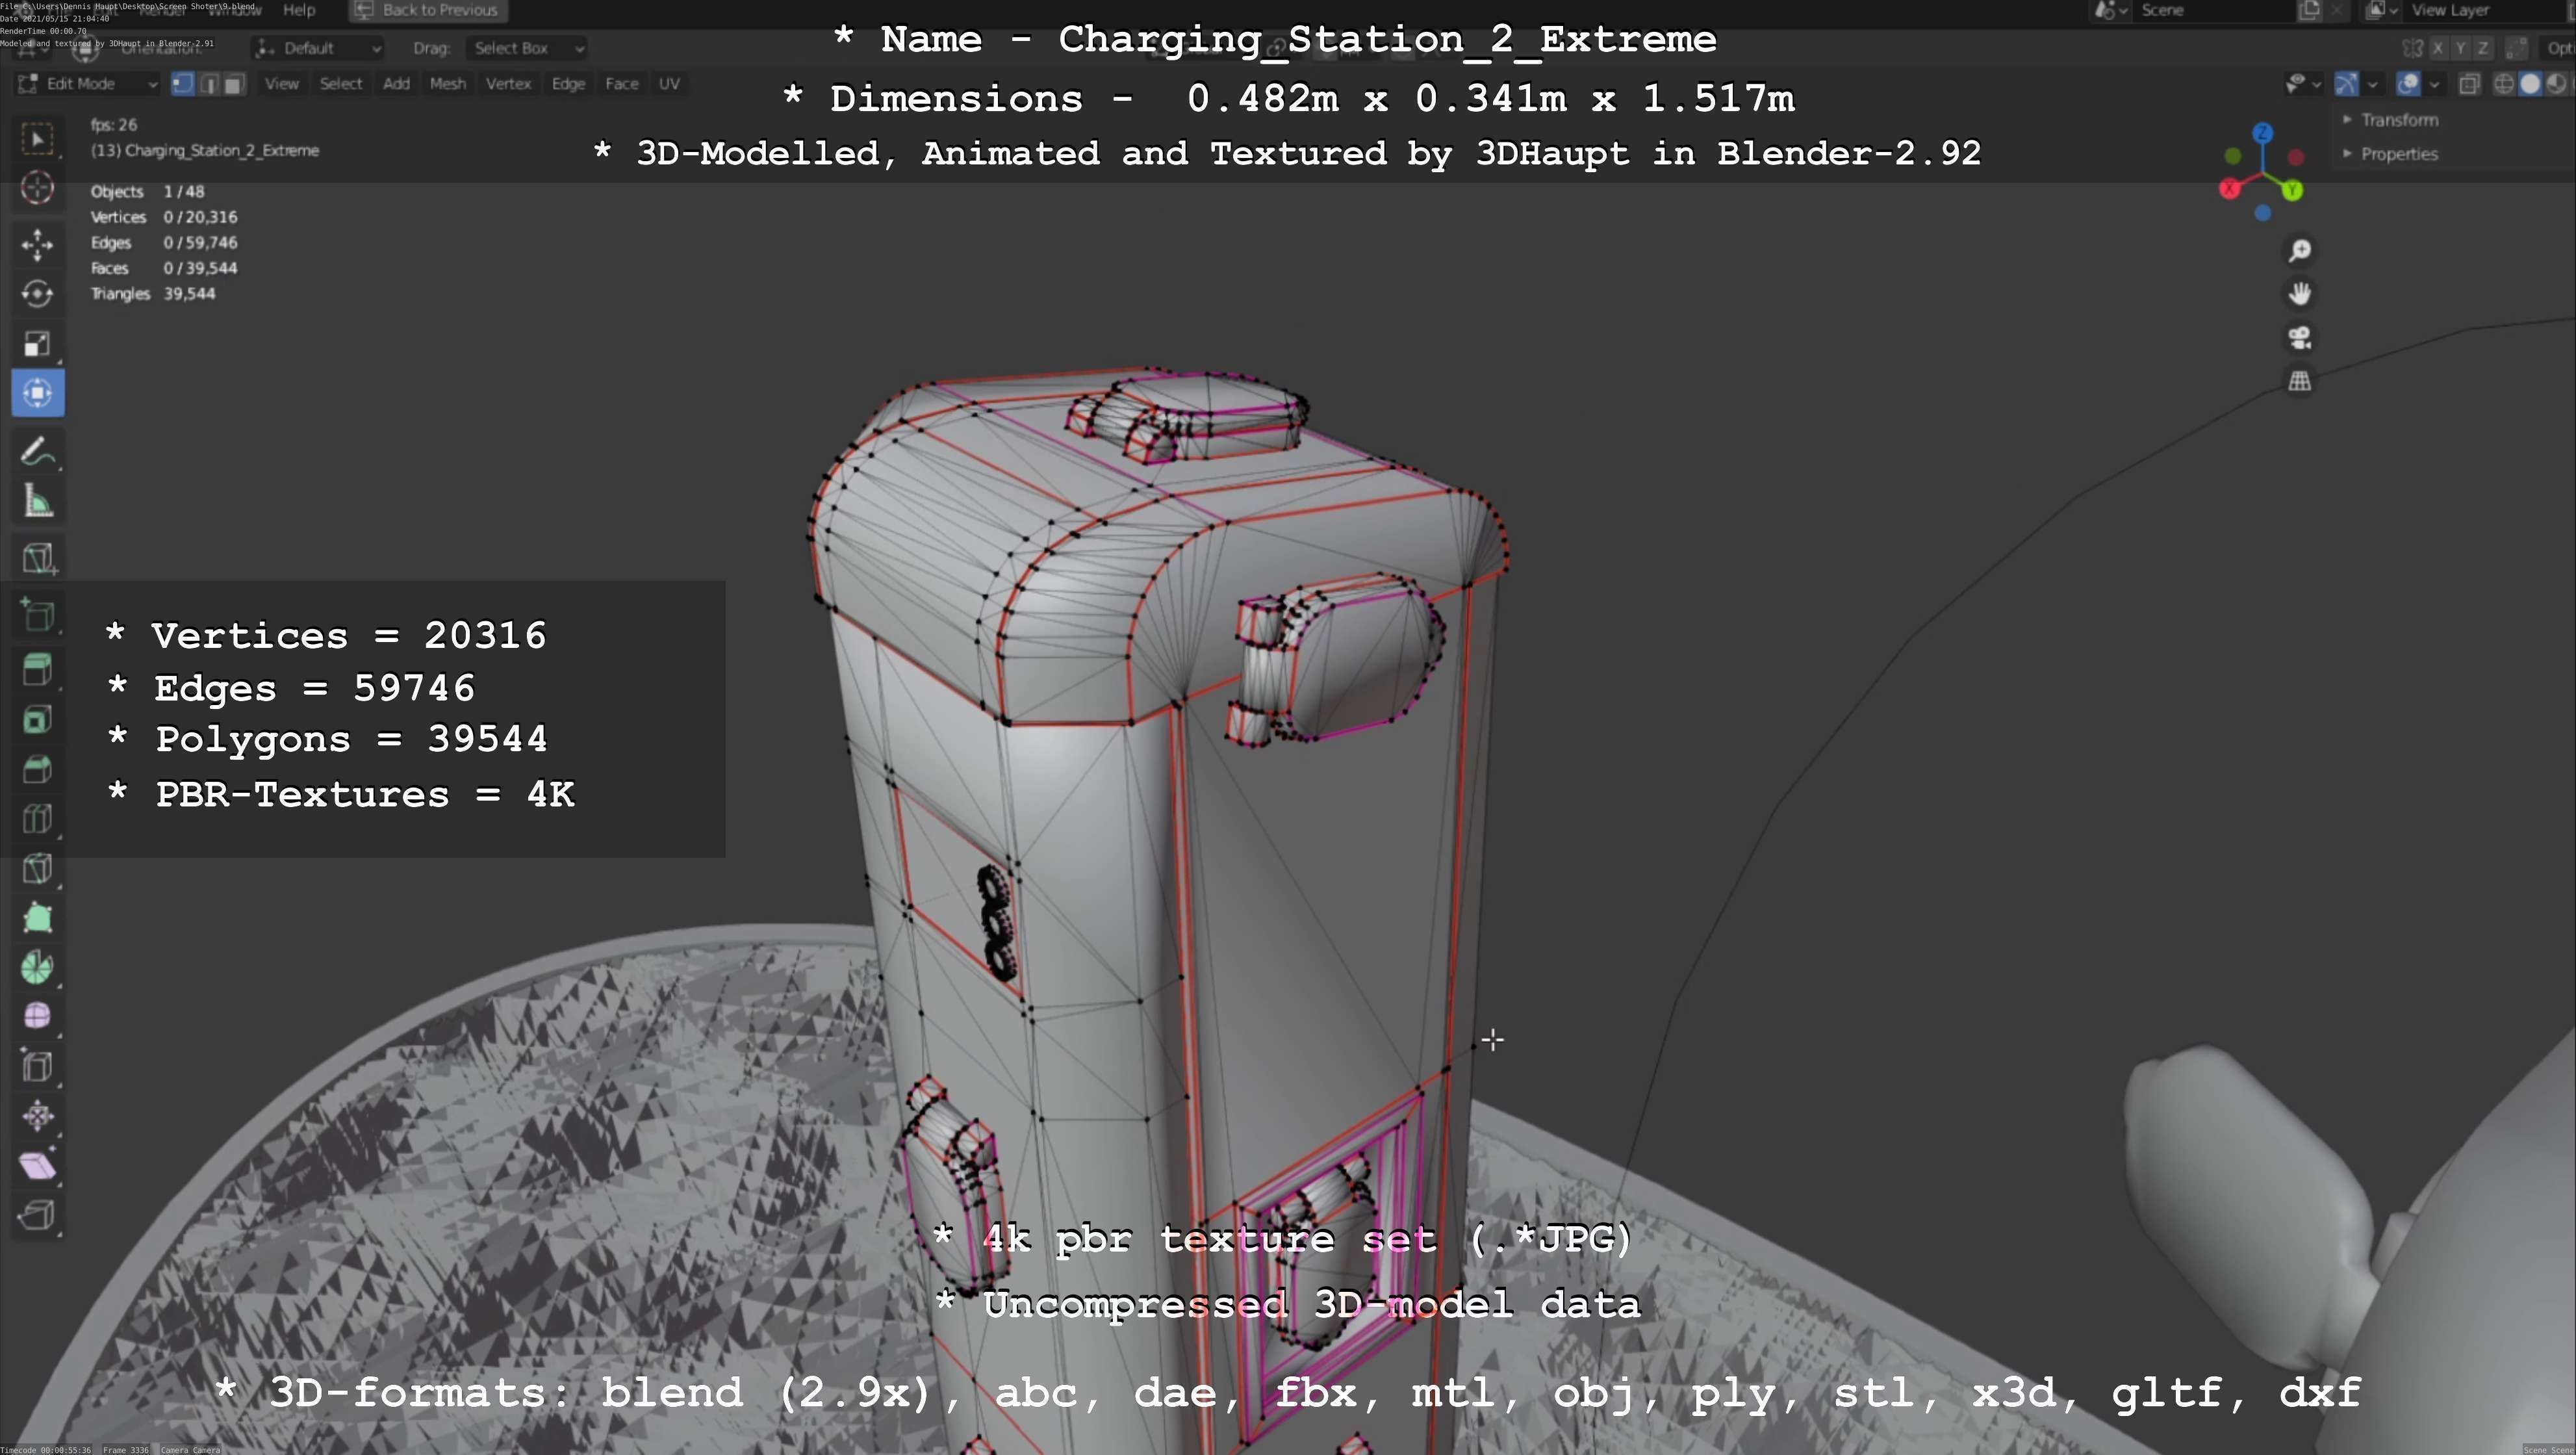Pick the Rotate tool

[x=38, y=294]
